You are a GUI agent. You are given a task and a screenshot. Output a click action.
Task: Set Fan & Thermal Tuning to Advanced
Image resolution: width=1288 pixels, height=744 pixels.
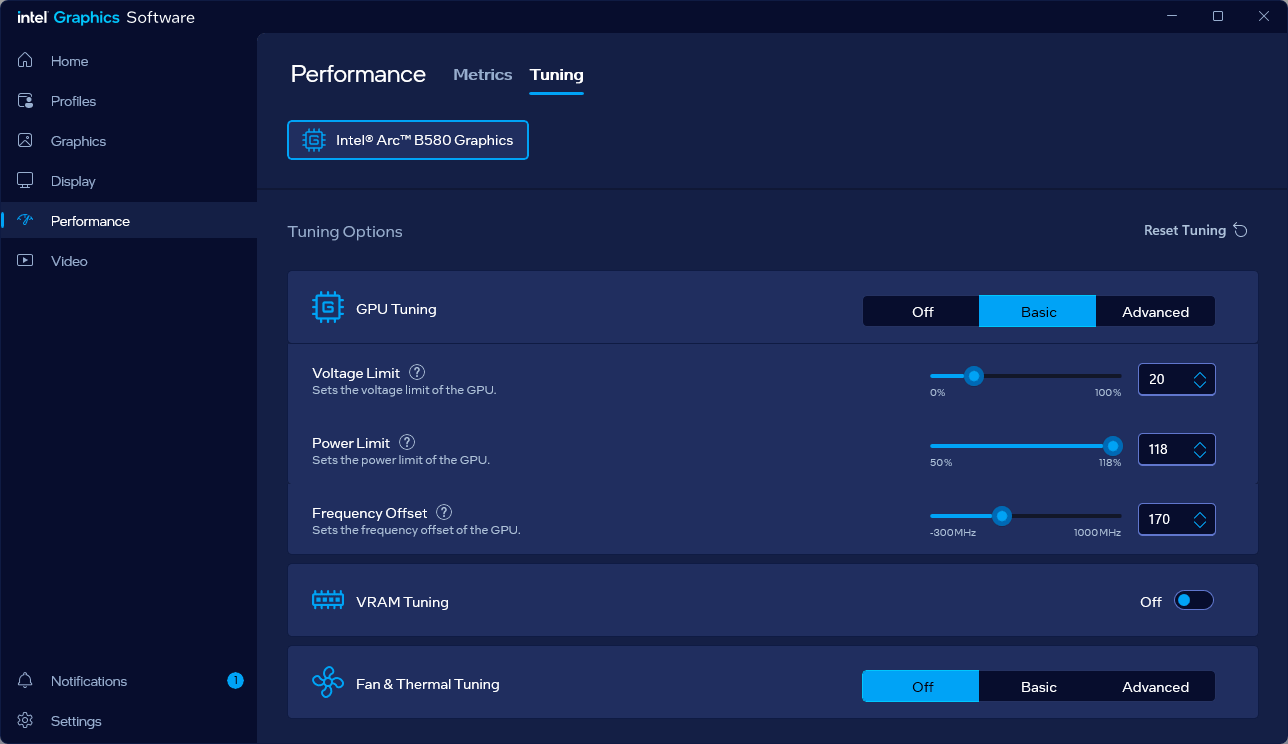[x=1155, y=687]
